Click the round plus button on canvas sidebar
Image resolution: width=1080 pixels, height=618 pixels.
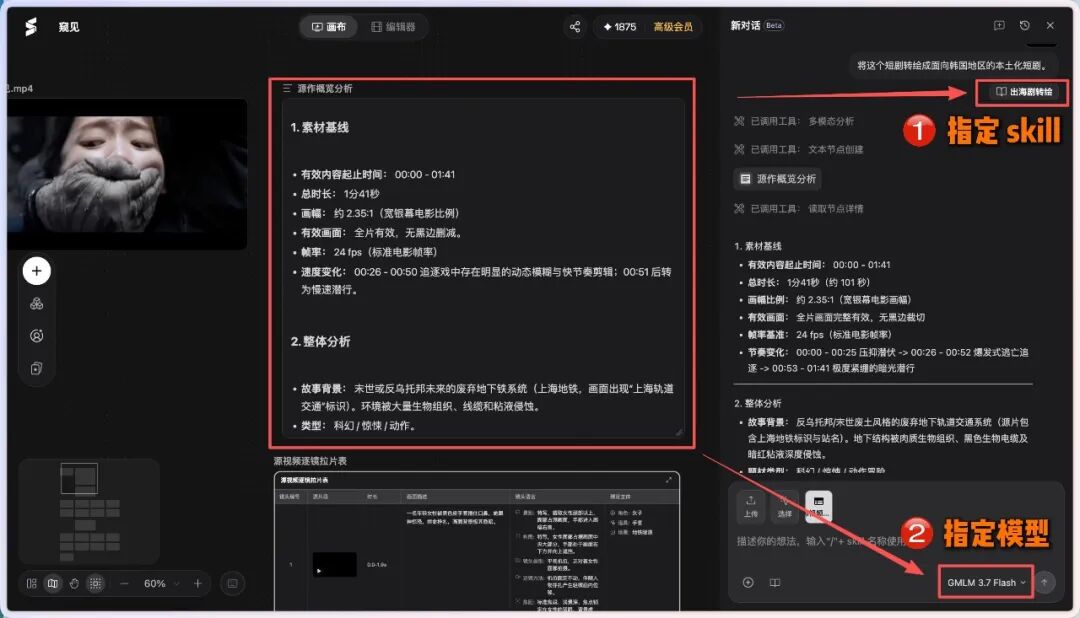pos(37,271)
